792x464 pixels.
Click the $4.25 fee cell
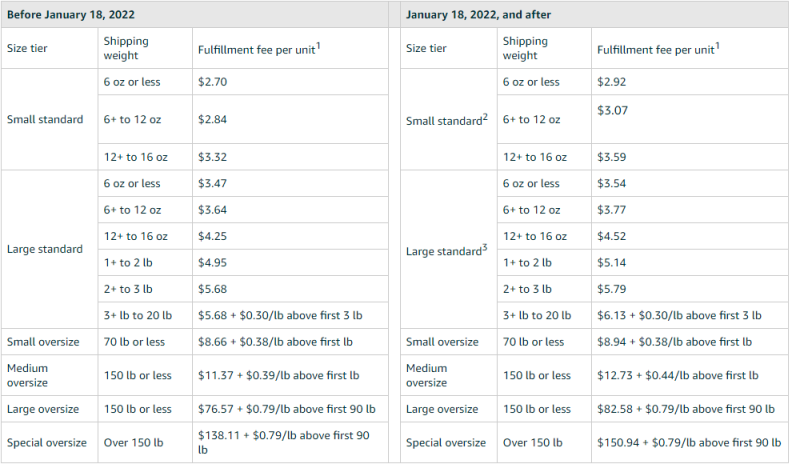pyautogui.click(x=212, y=236)
